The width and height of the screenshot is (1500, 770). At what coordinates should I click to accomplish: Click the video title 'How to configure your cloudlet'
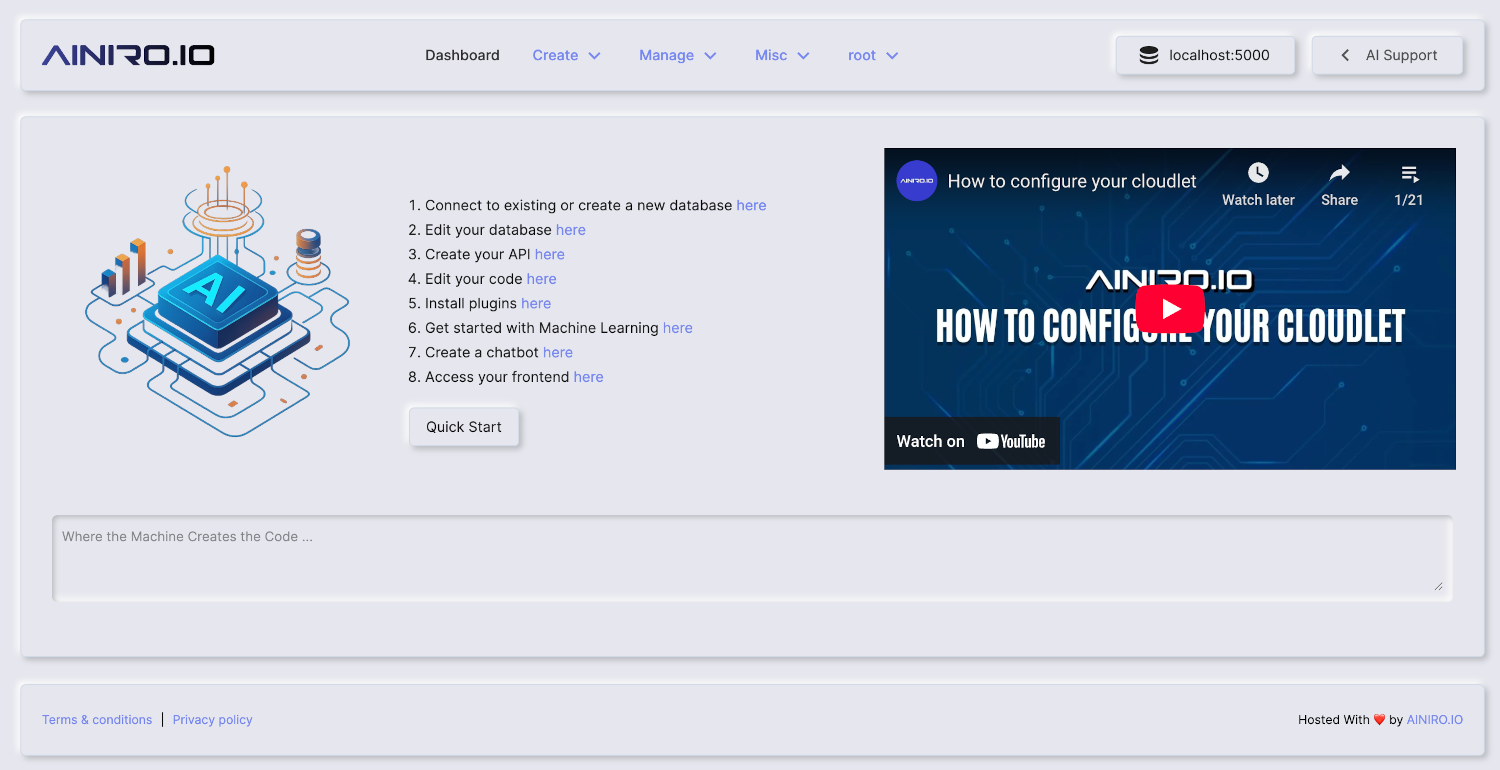pos(1072,181)
